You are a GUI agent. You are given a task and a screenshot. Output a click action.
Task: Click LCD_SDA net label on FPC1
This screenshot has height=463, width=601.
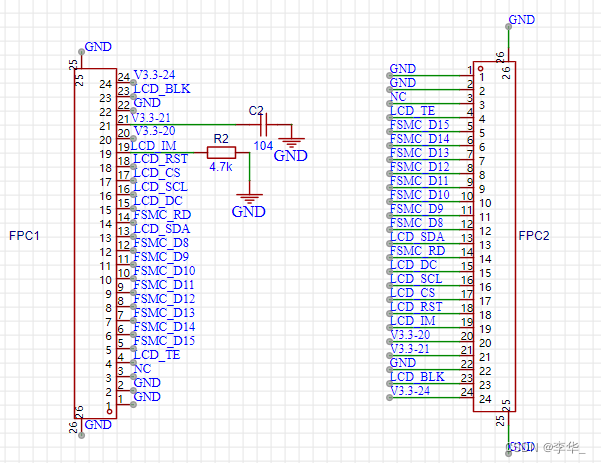coord(162,229)
